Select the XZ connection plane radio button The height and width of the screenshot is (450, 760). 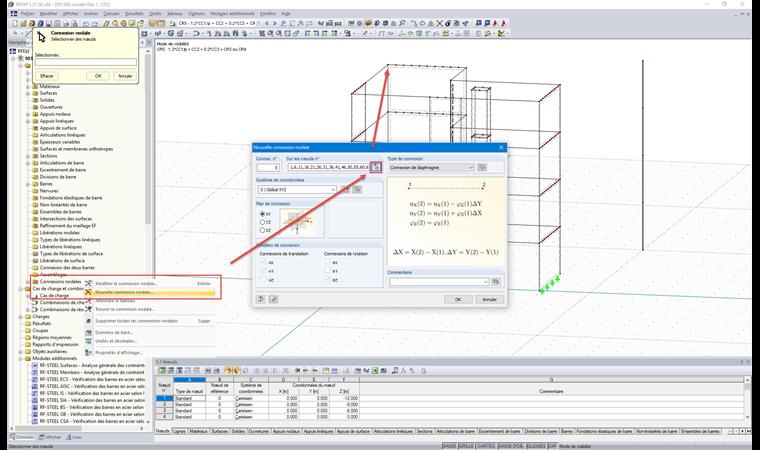point(263,230)
